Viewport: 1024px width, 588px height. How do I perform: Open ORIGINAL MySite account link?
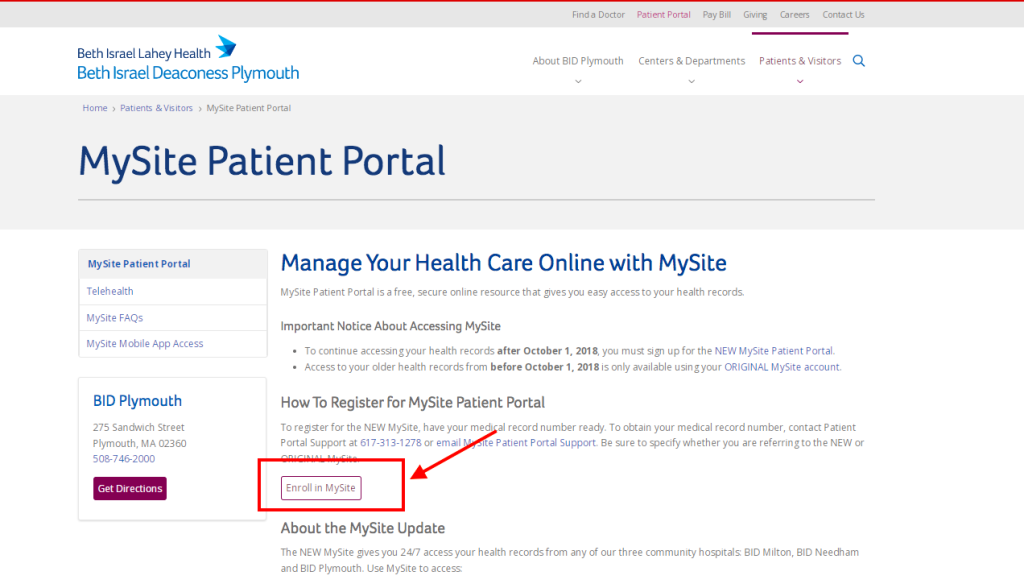[782, 367]
